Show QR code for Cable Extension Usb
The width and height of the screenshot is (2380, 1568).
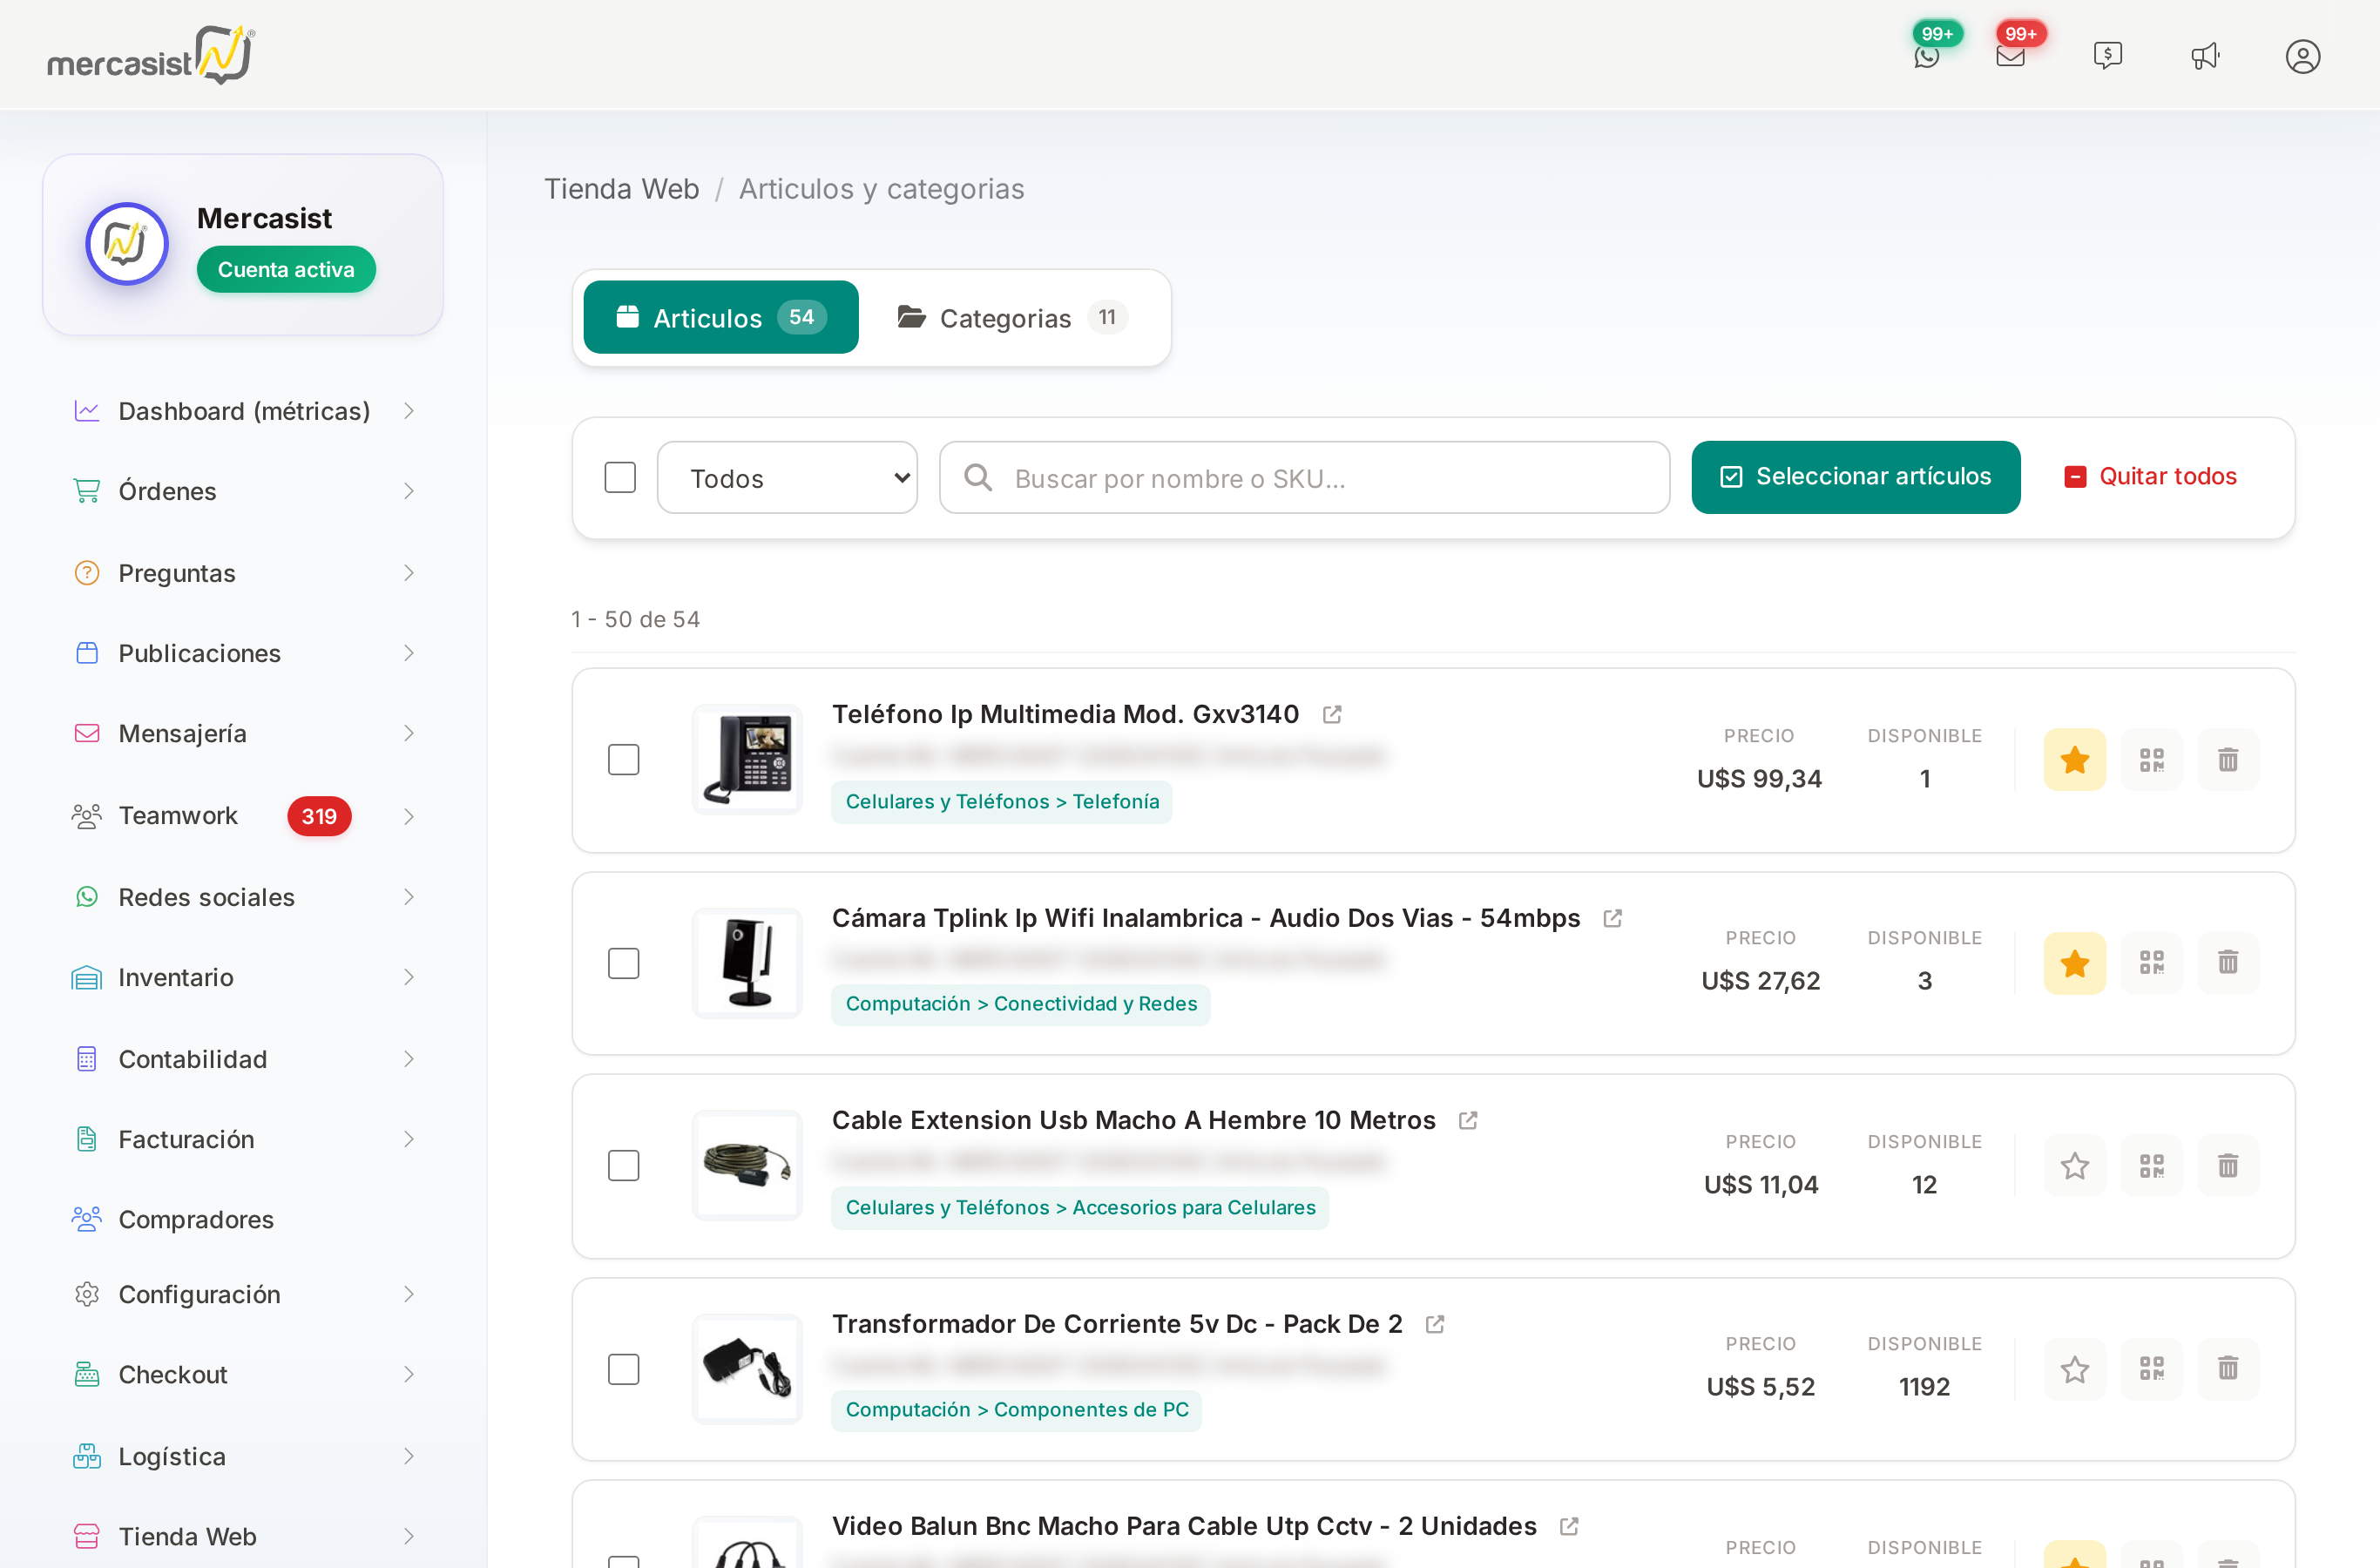[2151, 1166]
